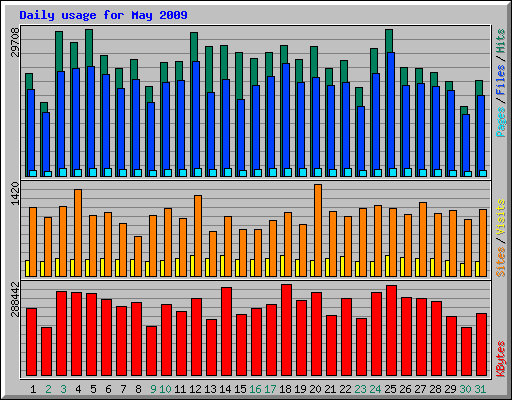Click day 23 on the x-axis

[x=360, y=389]
